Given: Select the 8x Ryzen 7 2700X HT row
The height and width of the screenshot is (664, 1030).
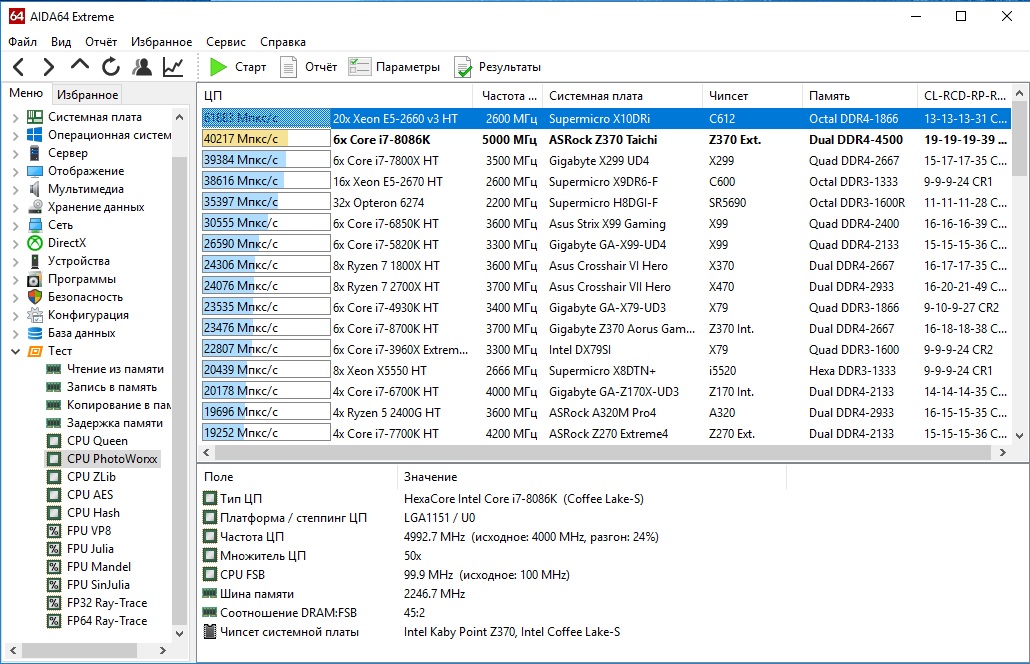Looking at the screenshot, I should [x=606, y=286].
